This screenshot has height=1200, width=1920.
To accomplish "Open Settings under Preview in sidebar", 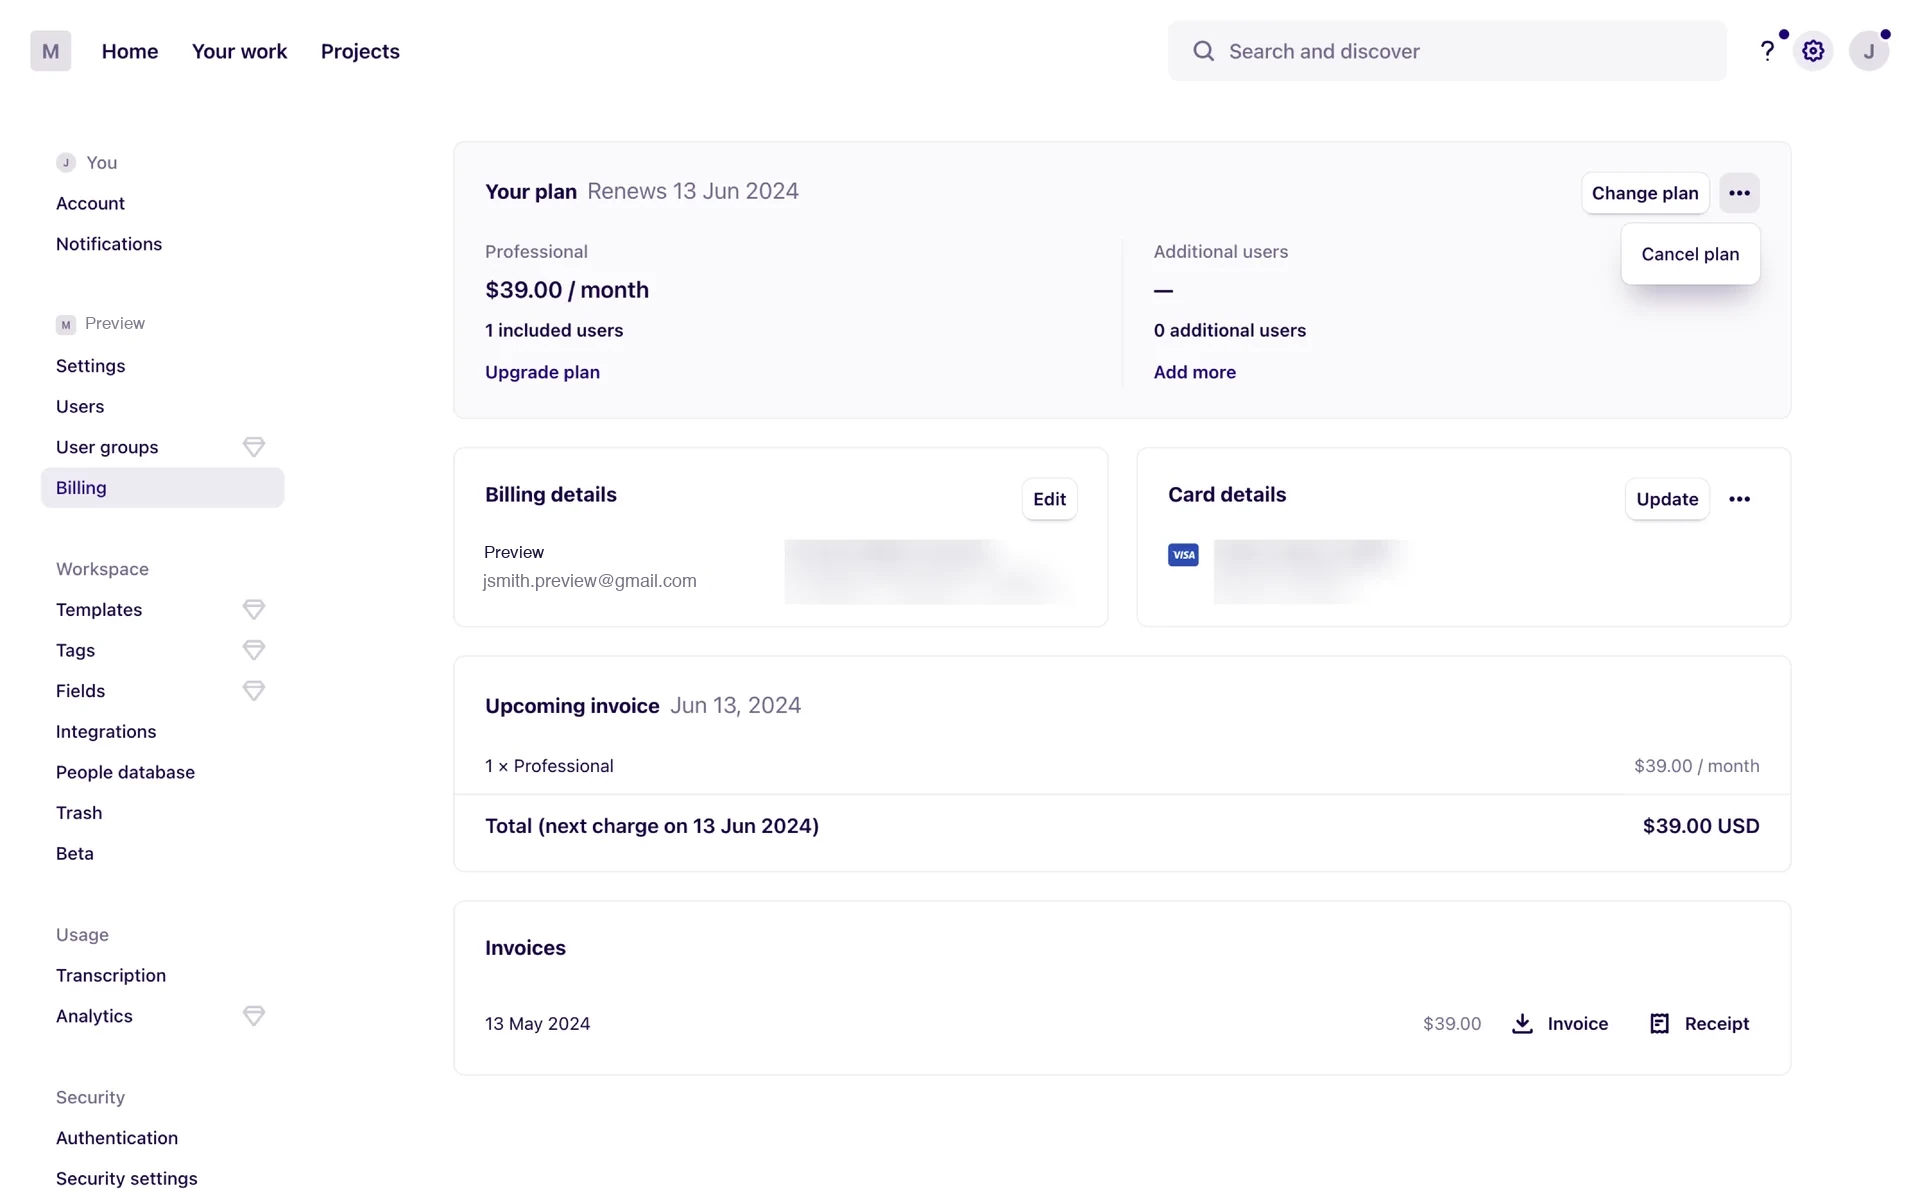I will click(x=90, y=366).
